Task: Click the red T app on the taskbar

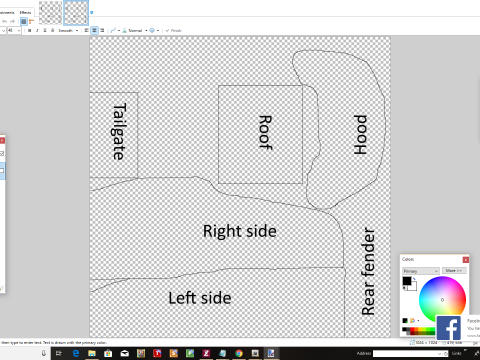Action: coord(157,353)
